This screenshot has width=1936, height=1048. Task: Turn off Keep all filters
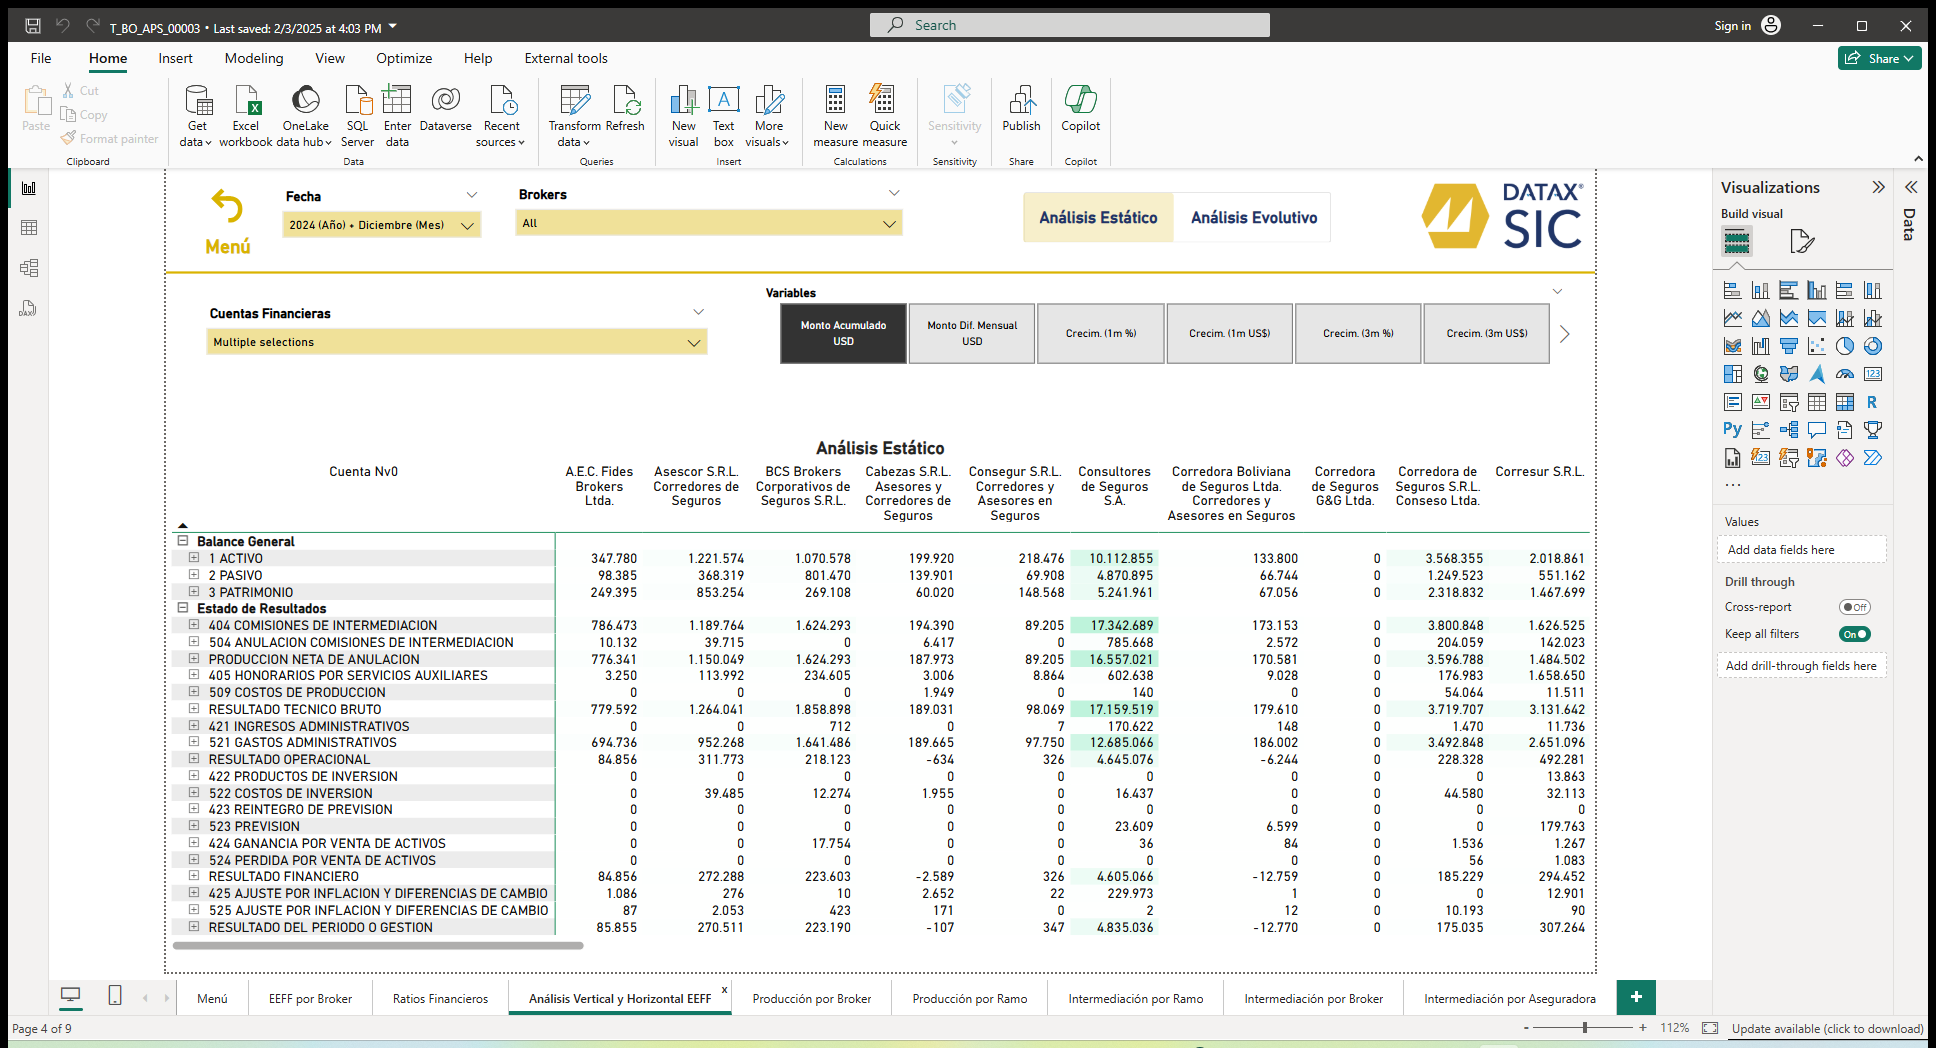pyautogui.click(x=1854, y=633)
